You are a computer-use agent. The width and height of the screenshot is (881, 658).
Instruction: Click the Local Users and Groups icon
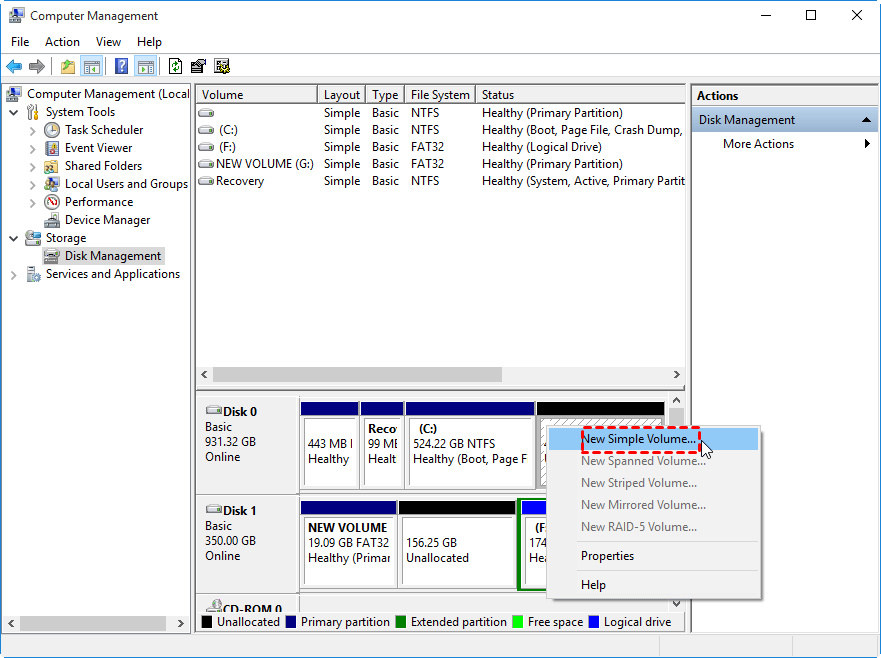coord(52,184)
